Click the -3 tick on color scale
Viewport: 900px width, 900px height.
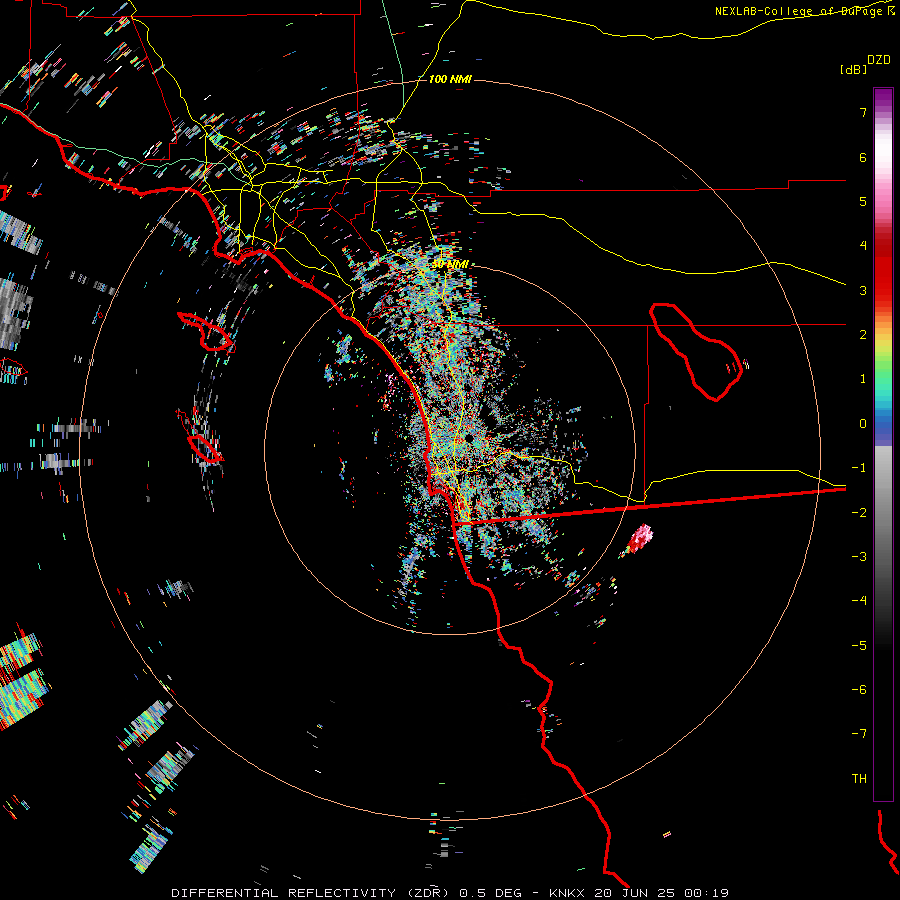859,556
